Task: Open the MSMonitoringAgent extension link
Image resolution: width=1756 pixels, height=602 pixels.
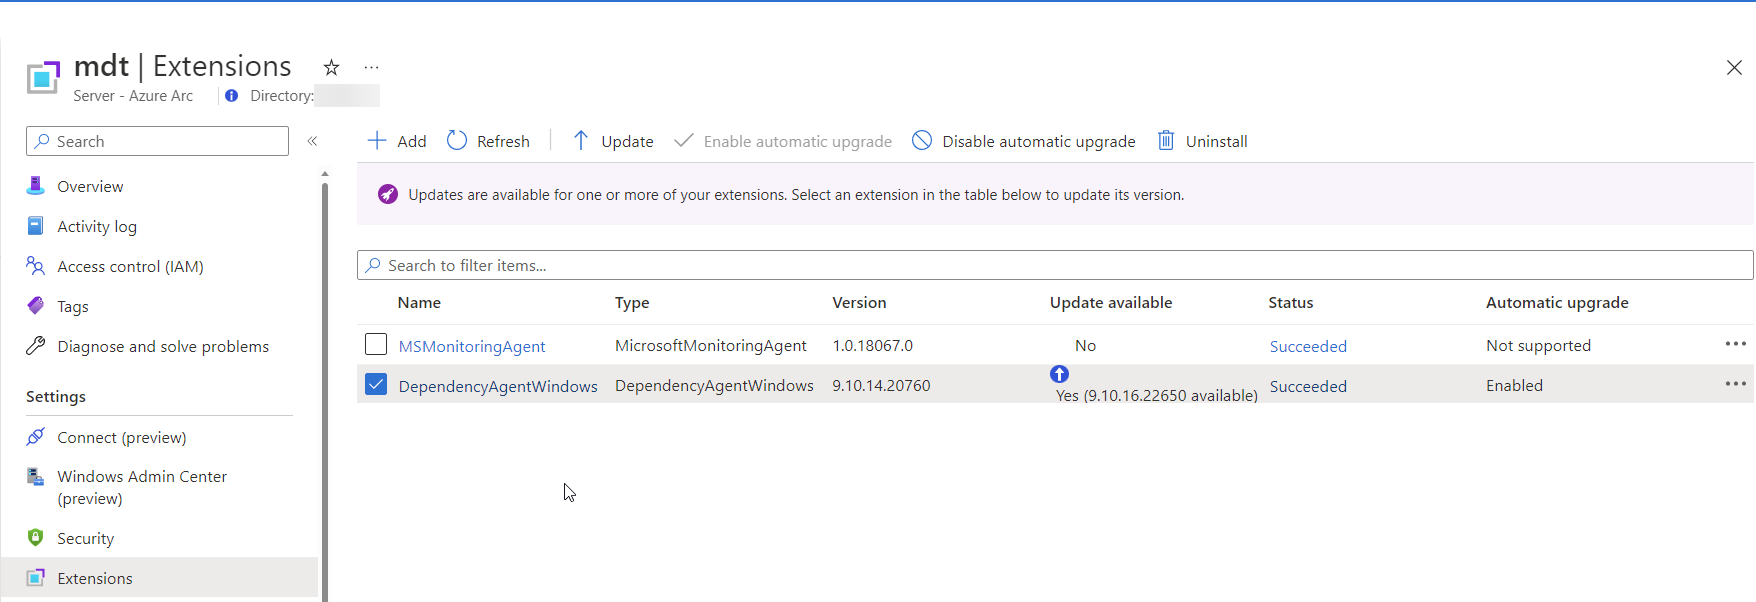Action: pos(472,346)
